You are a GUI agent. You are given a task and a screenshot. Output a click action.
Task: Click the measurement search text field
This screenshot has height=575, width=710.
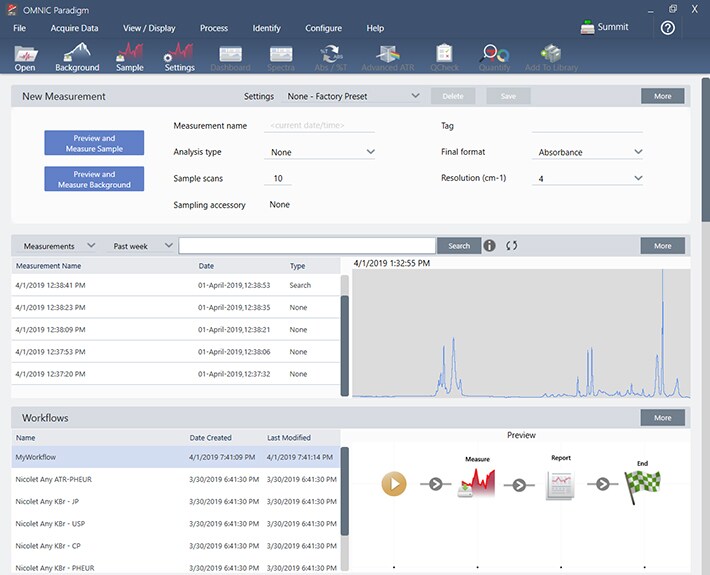pos(307,245)
